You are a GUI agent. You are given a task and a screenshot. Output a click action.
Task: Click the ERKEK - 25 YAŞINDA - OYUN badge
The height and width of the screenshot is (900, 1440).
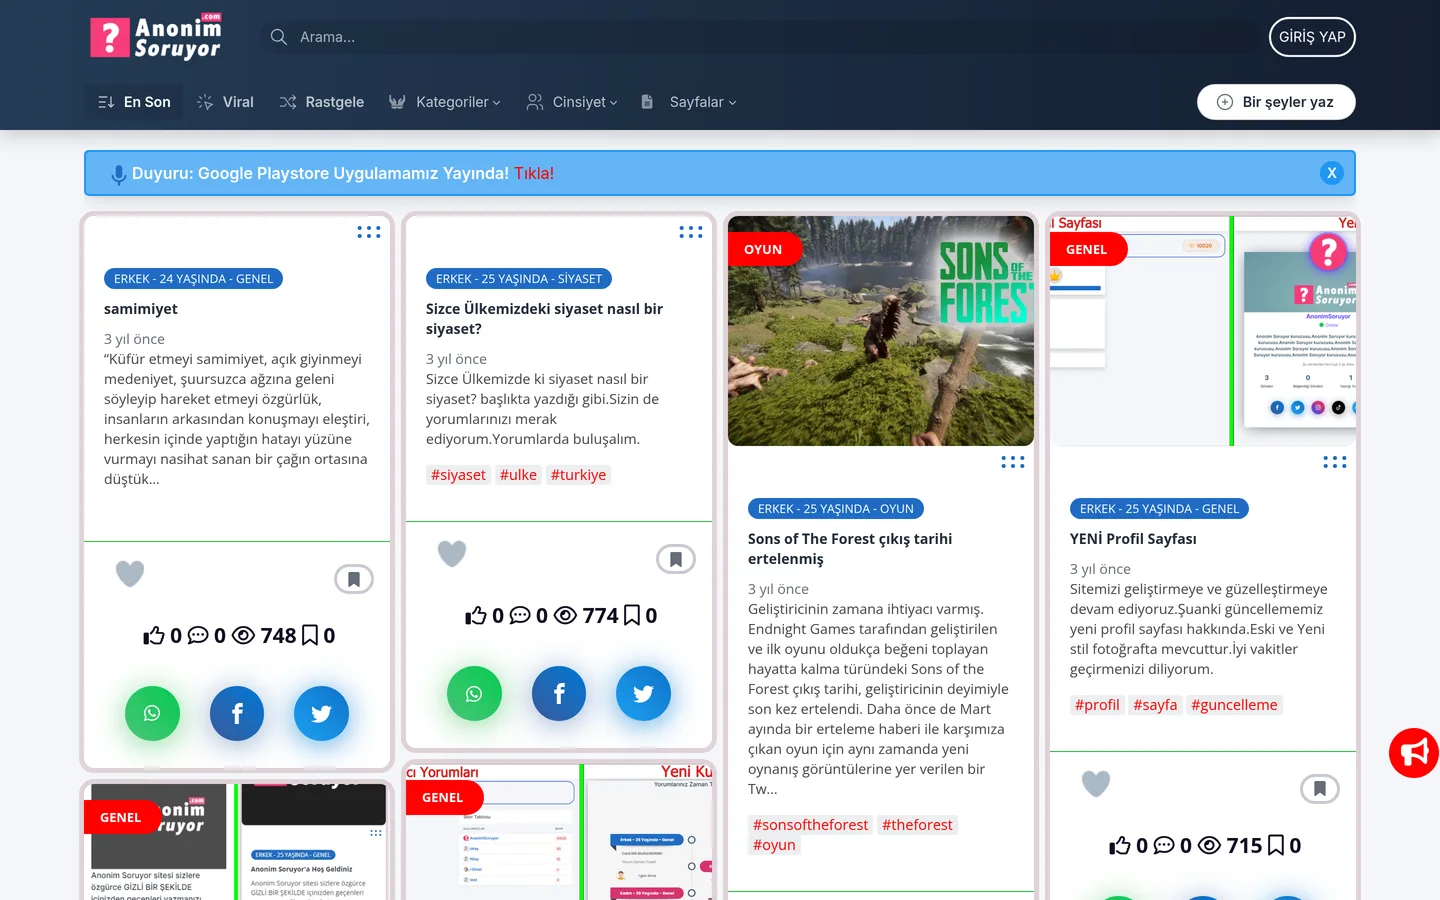(x=836, y=509)
